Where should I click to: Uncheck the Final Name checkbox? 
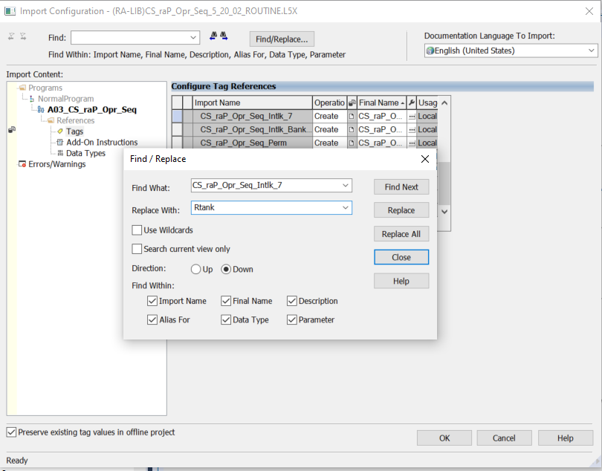point(226,301)
